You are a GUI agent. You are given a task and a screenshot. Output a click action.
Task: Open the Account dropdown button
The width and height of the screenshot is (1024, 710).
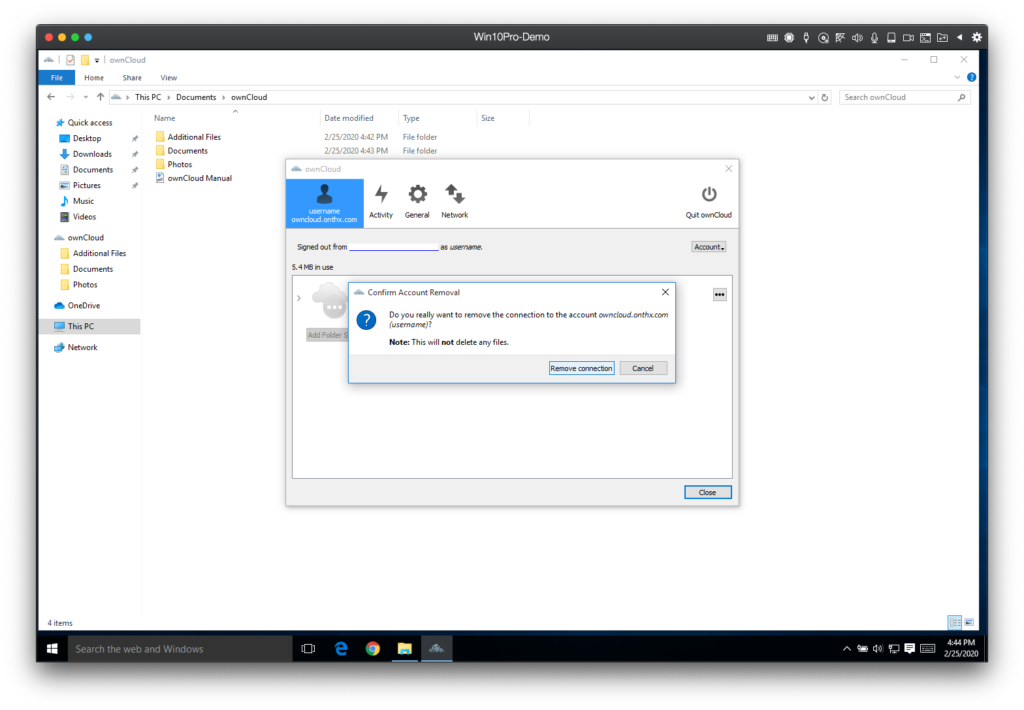click(x=709, y=247)
